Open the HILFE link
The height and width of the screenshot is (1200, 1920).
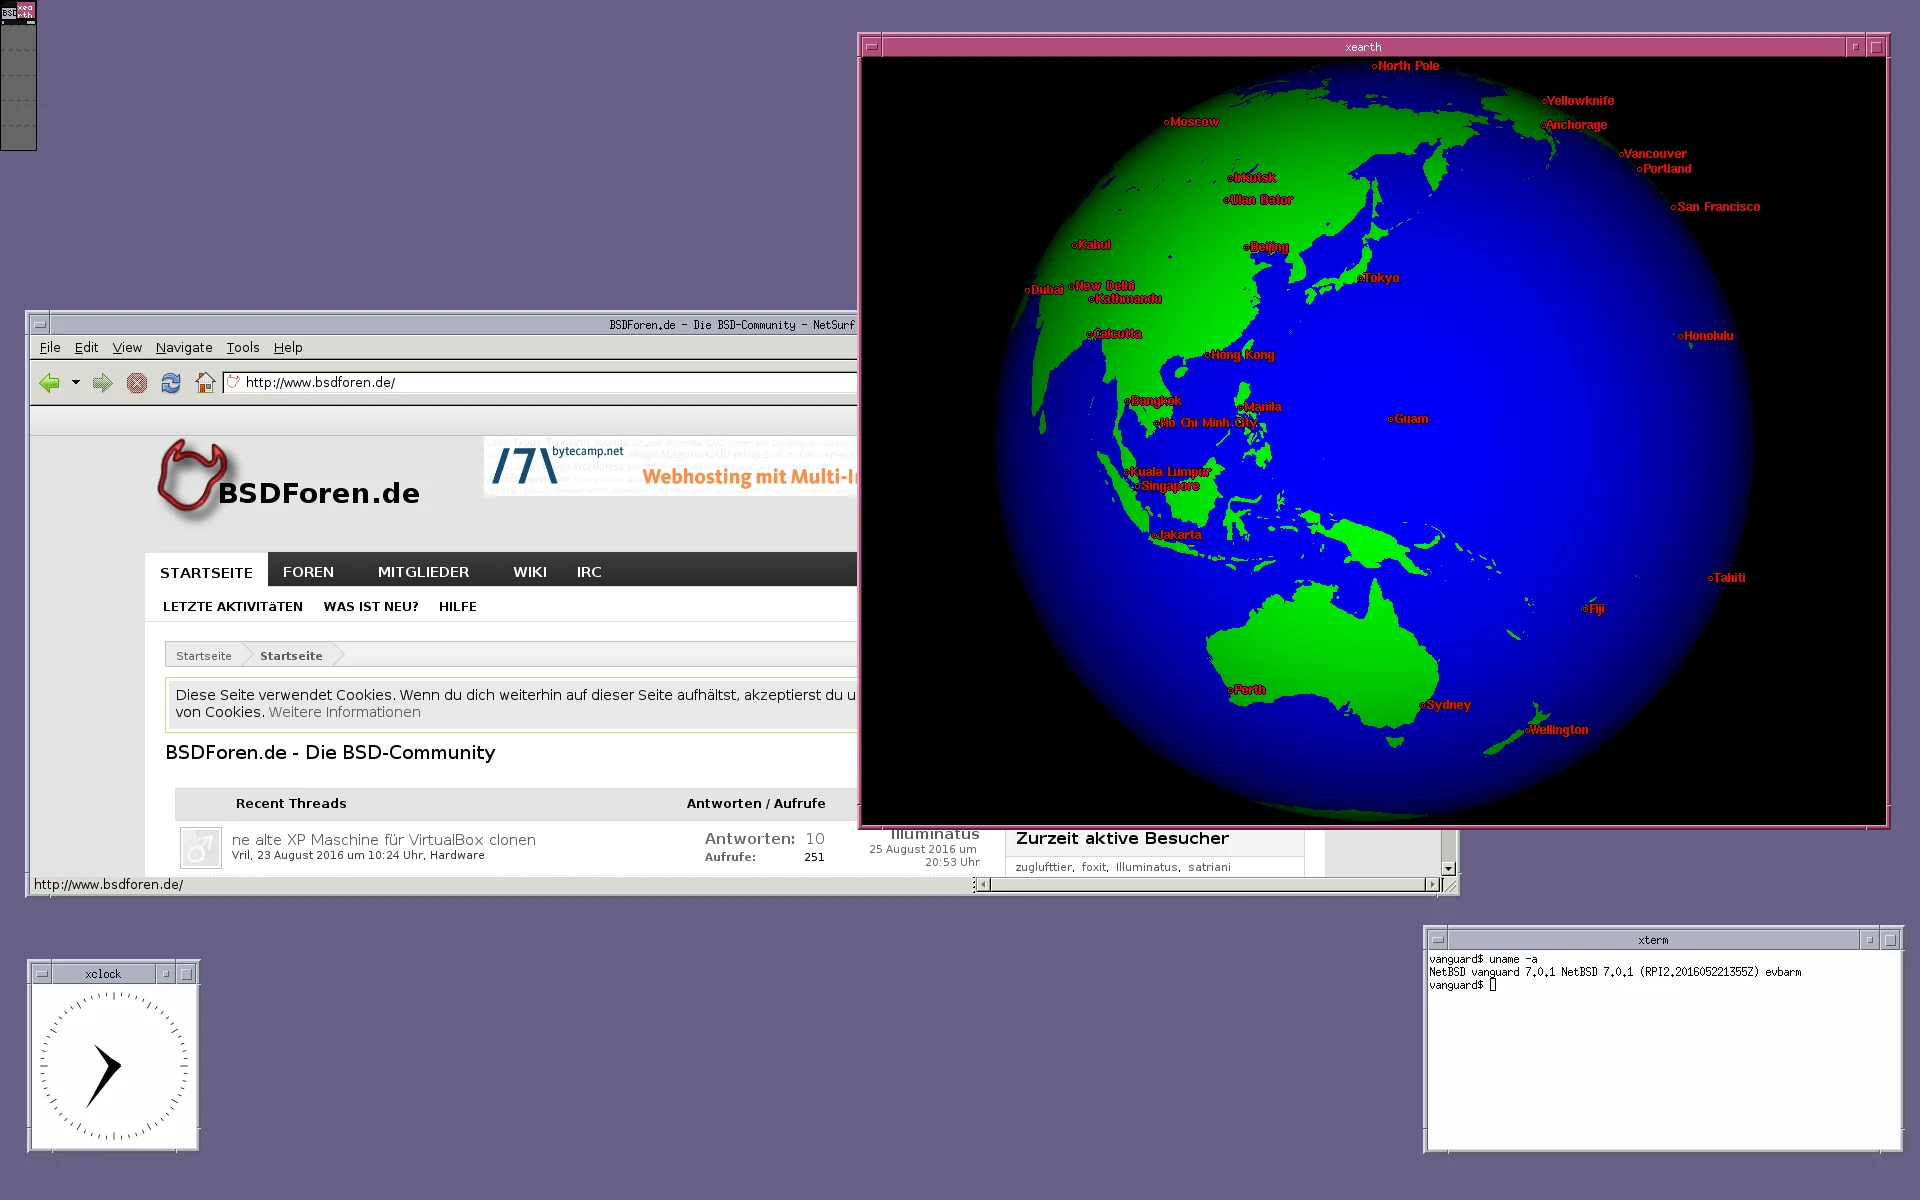coord(458,606)
